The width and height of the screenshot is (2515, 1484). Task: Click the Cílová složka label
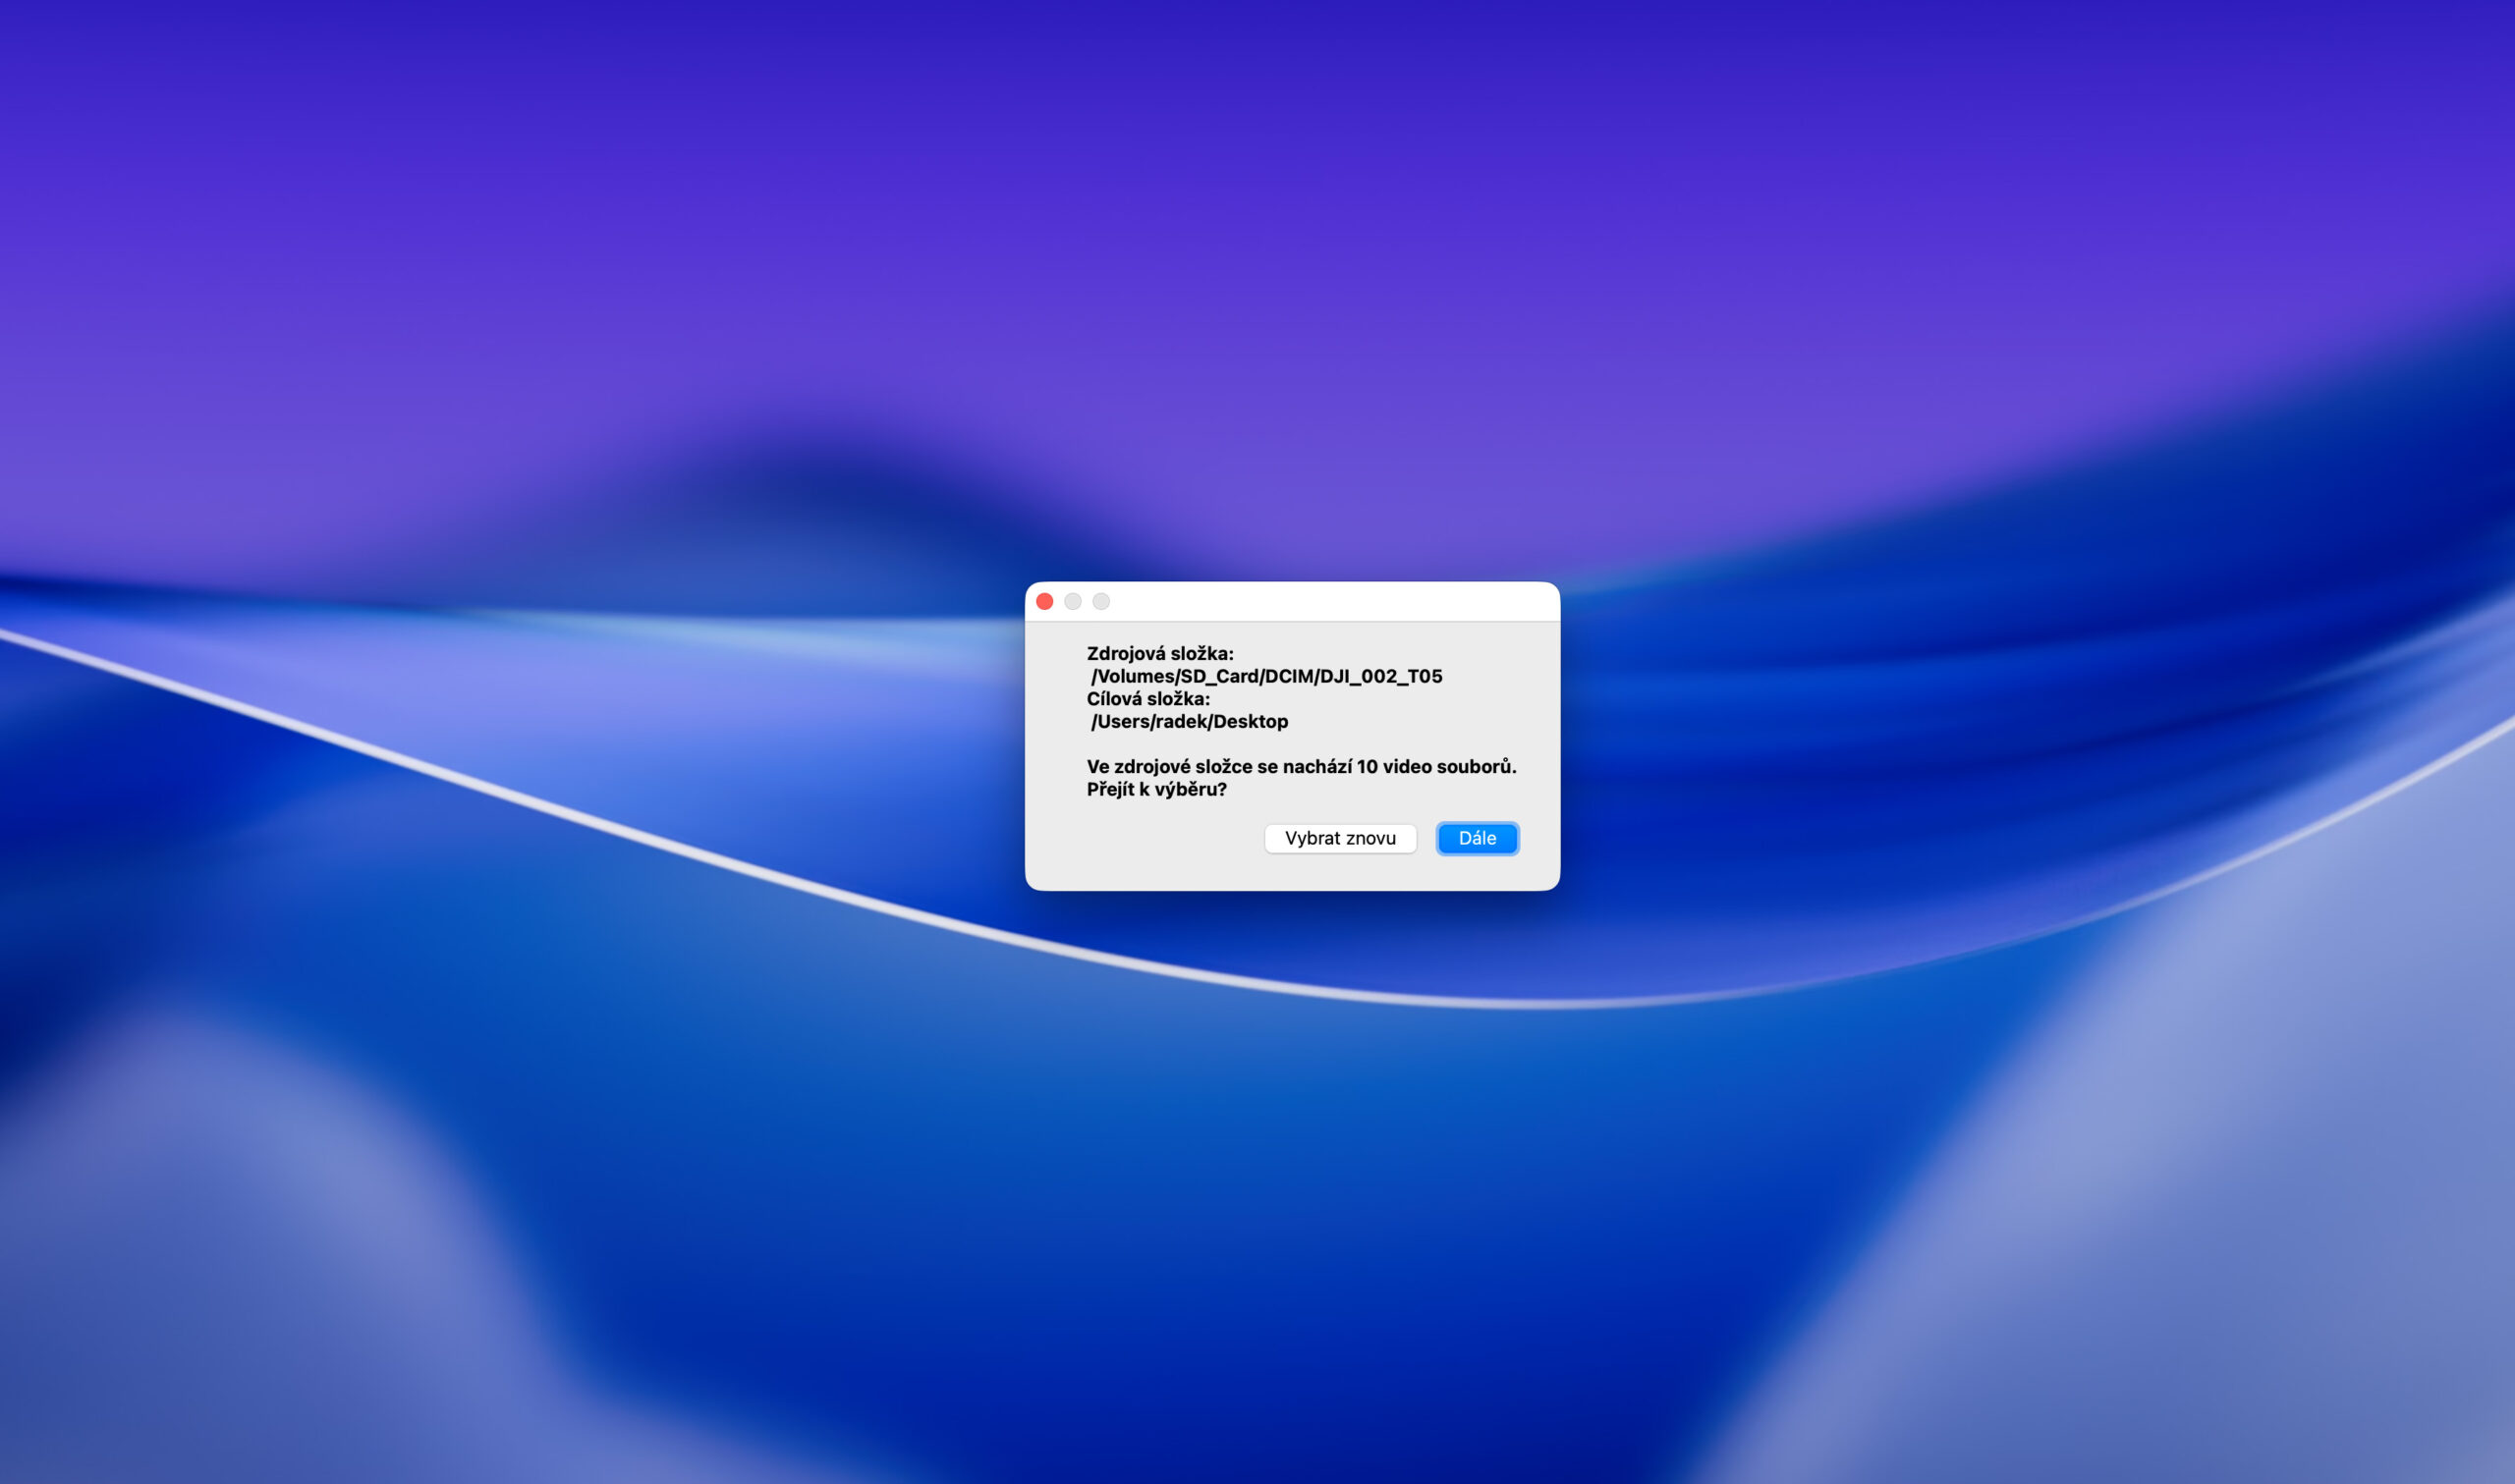(x=1148, y=698)
